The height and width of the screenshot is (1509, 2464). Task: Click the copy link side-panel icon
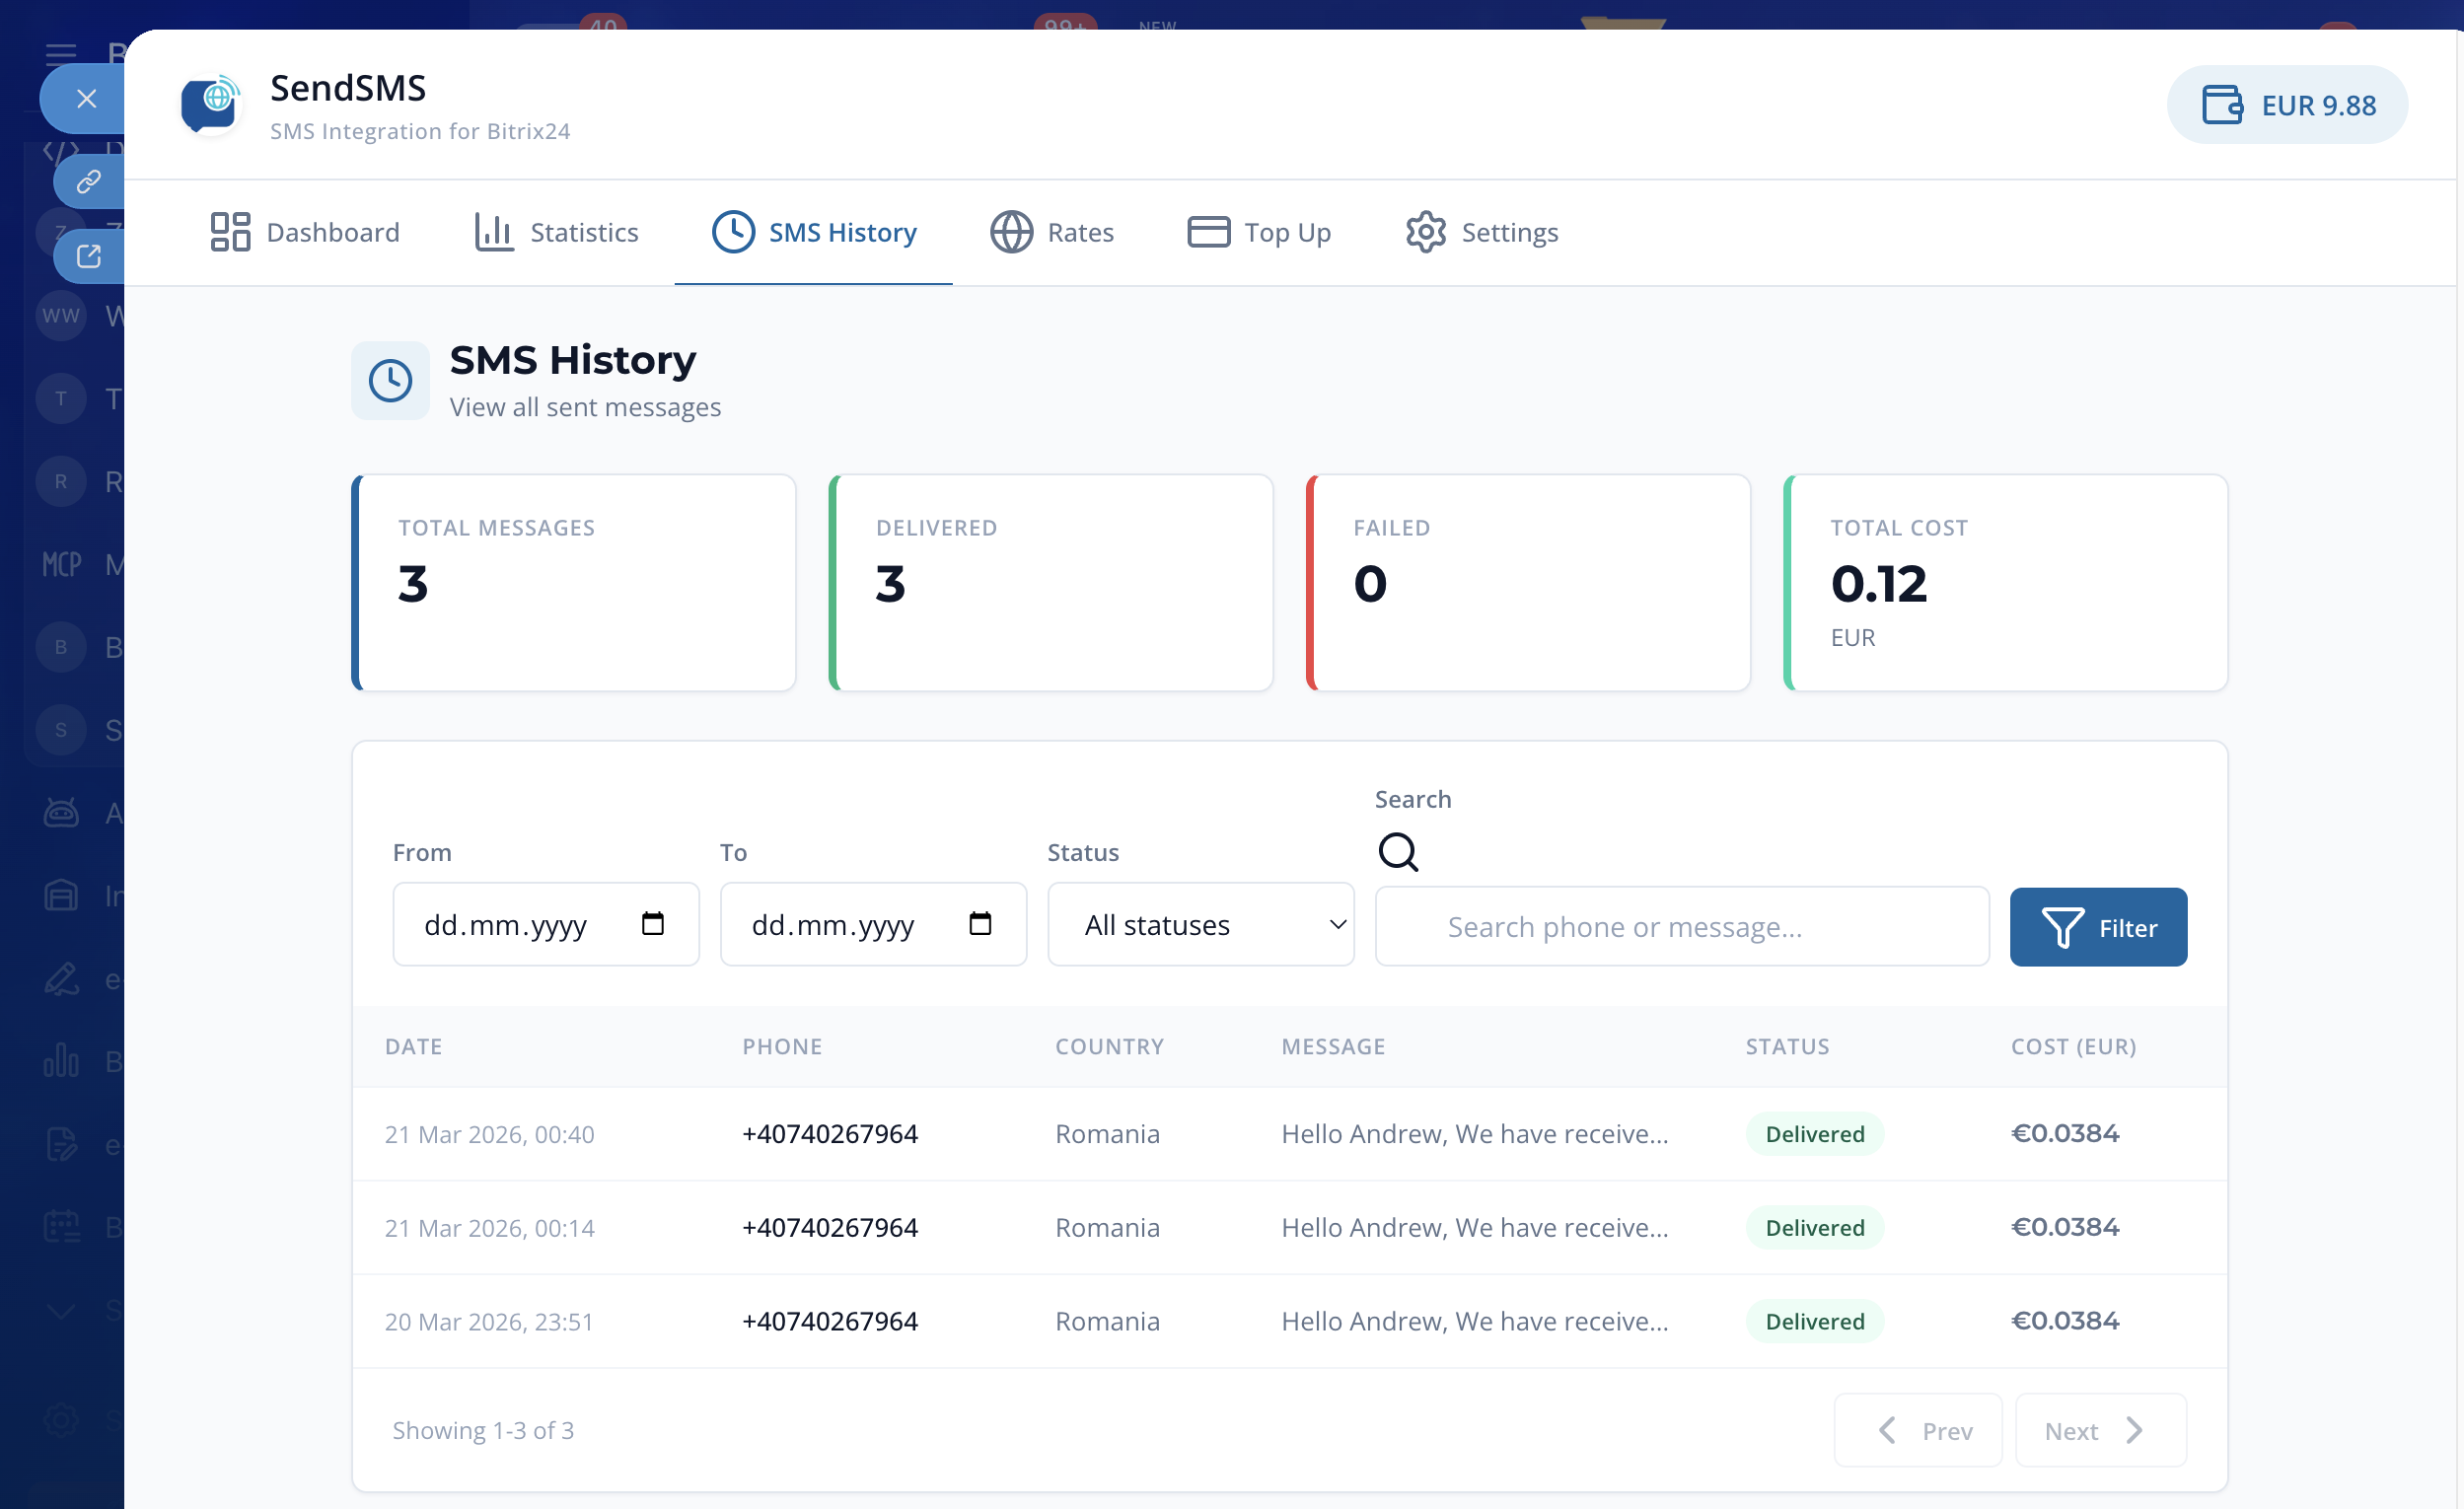[x=89, y=181]
